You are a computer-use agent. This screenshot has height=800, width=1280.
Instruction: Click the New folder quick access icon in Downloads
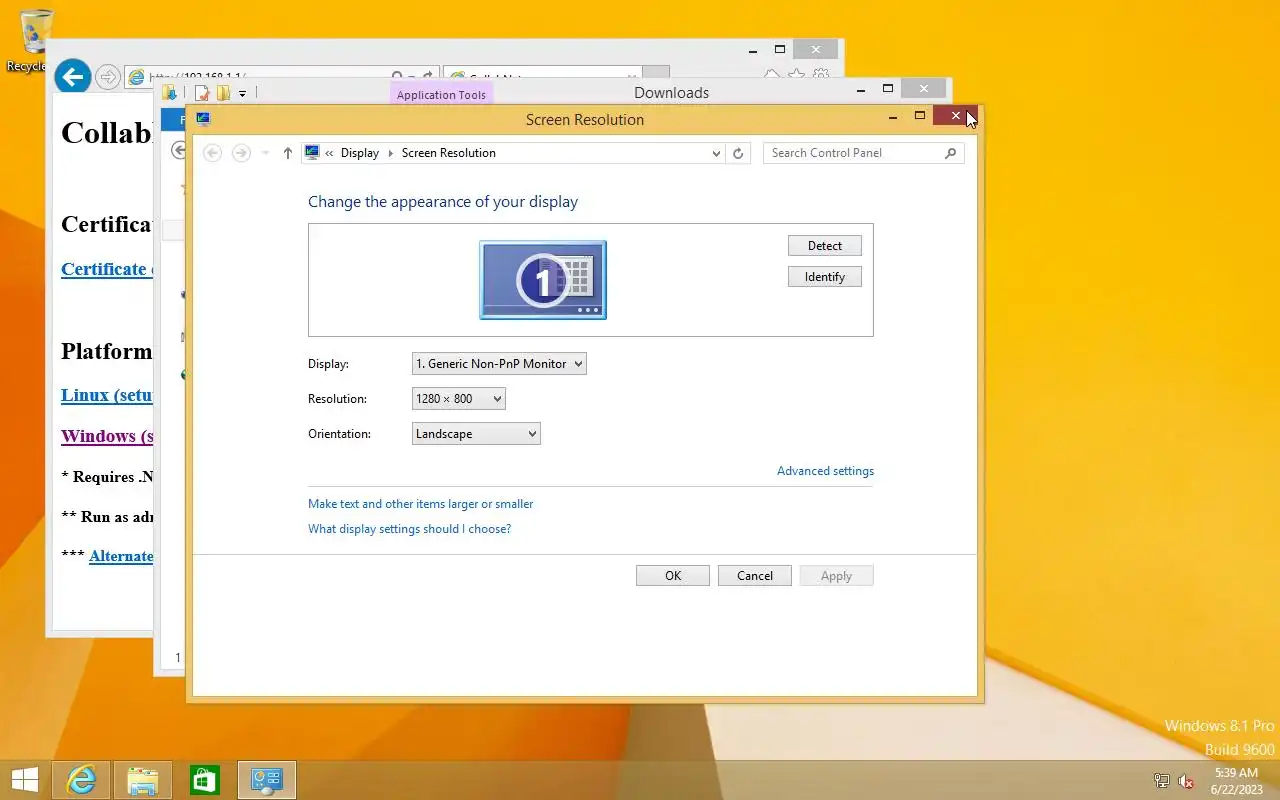223,93
